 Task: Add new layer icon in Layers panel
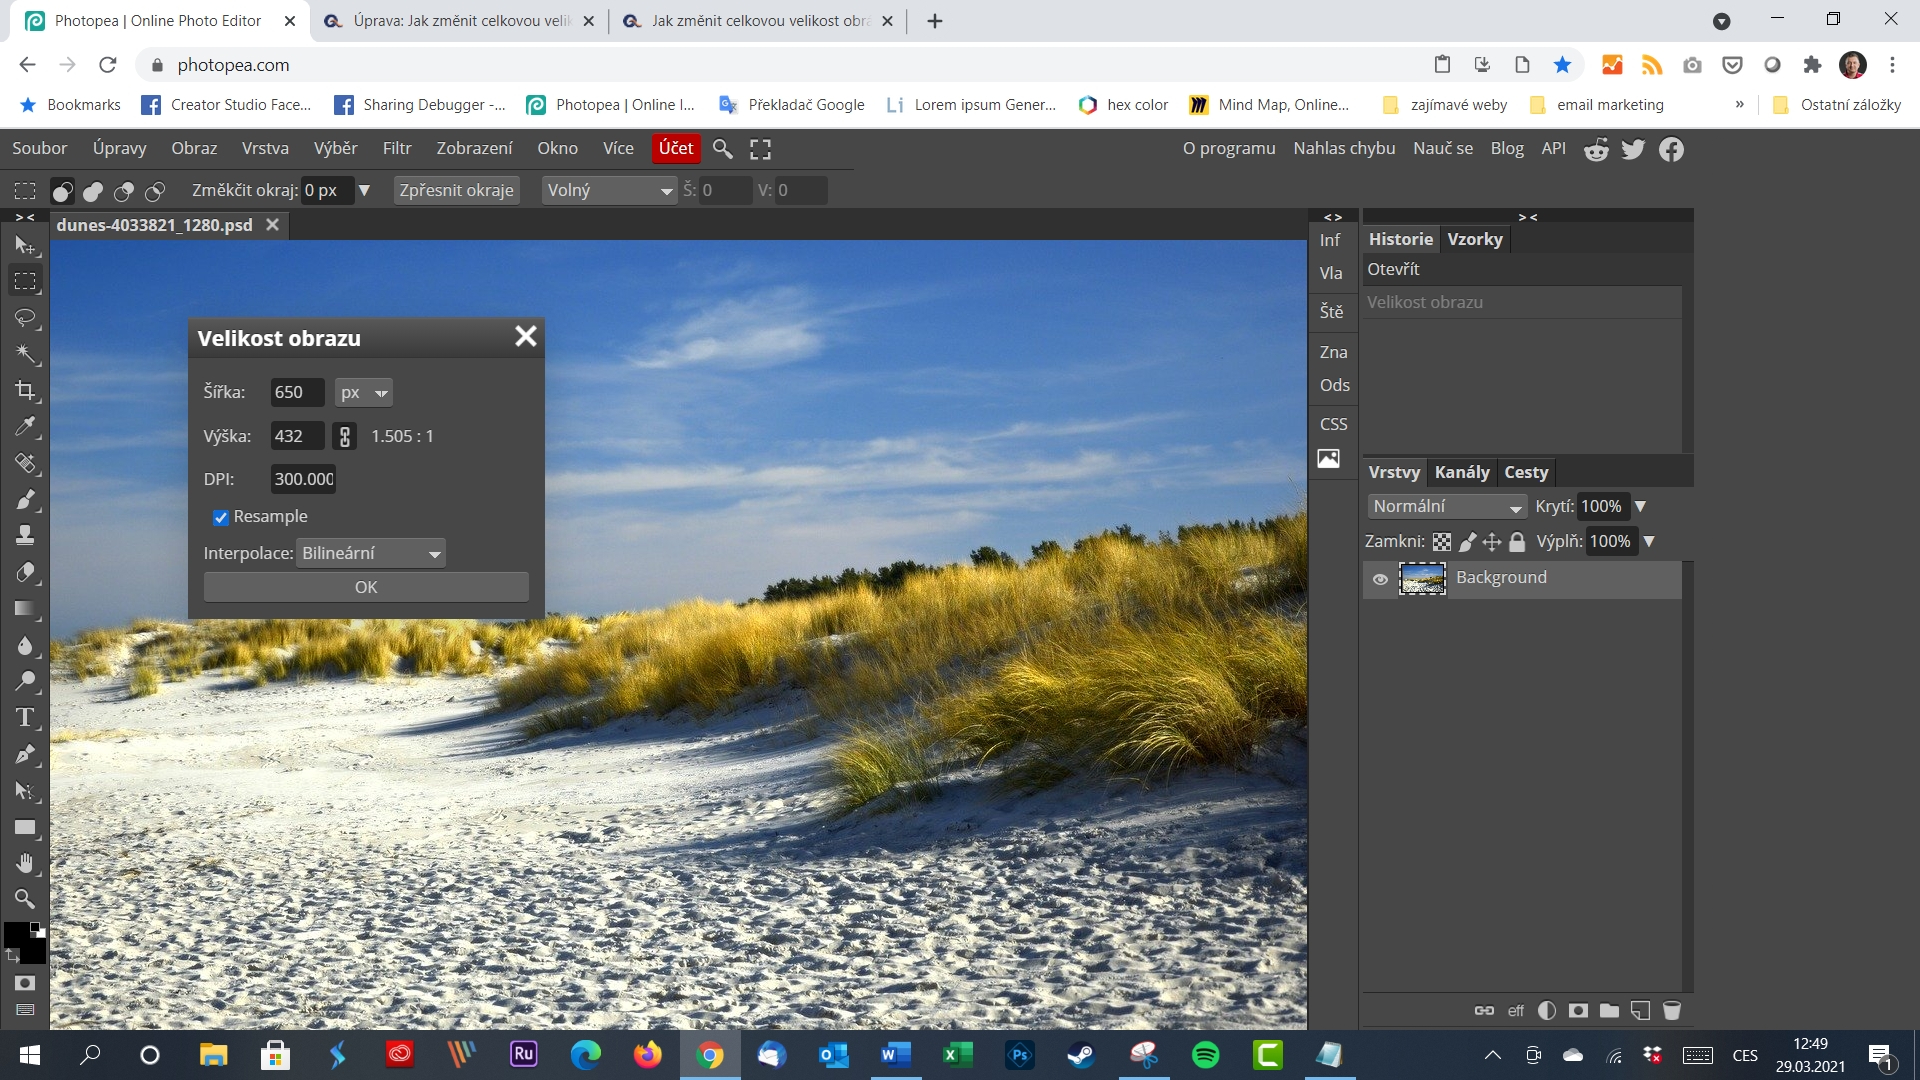pyautogui.click(x=1640, y=1010)
